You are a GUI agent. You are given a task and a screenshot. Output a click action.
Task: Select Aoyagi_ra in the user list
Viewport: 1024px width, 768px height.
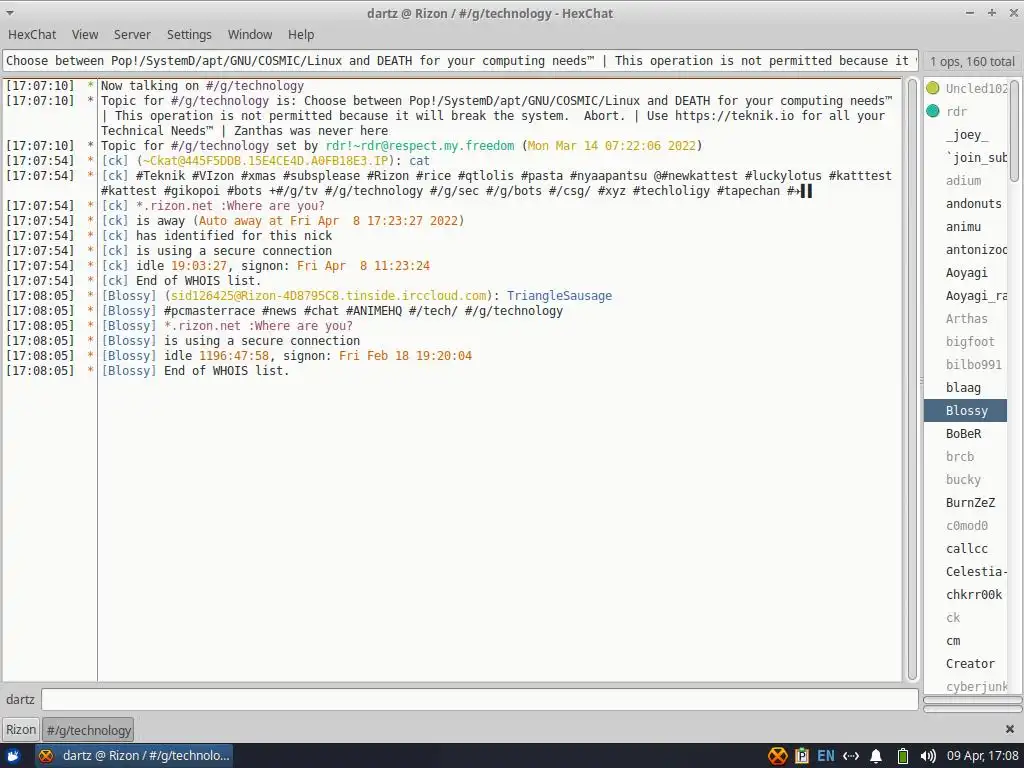[966, 295]
